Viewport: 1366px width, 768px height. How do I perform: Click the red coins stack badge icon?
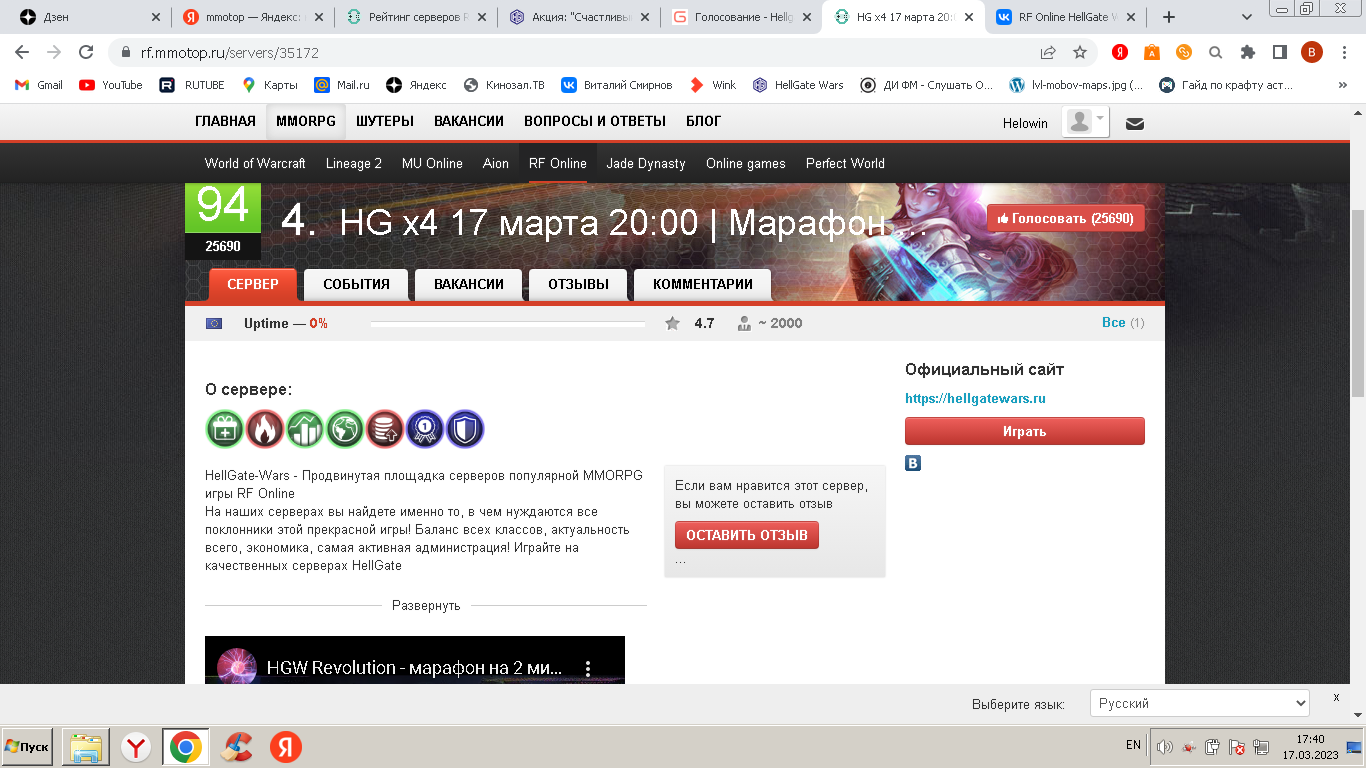click(x=385, y=429)
